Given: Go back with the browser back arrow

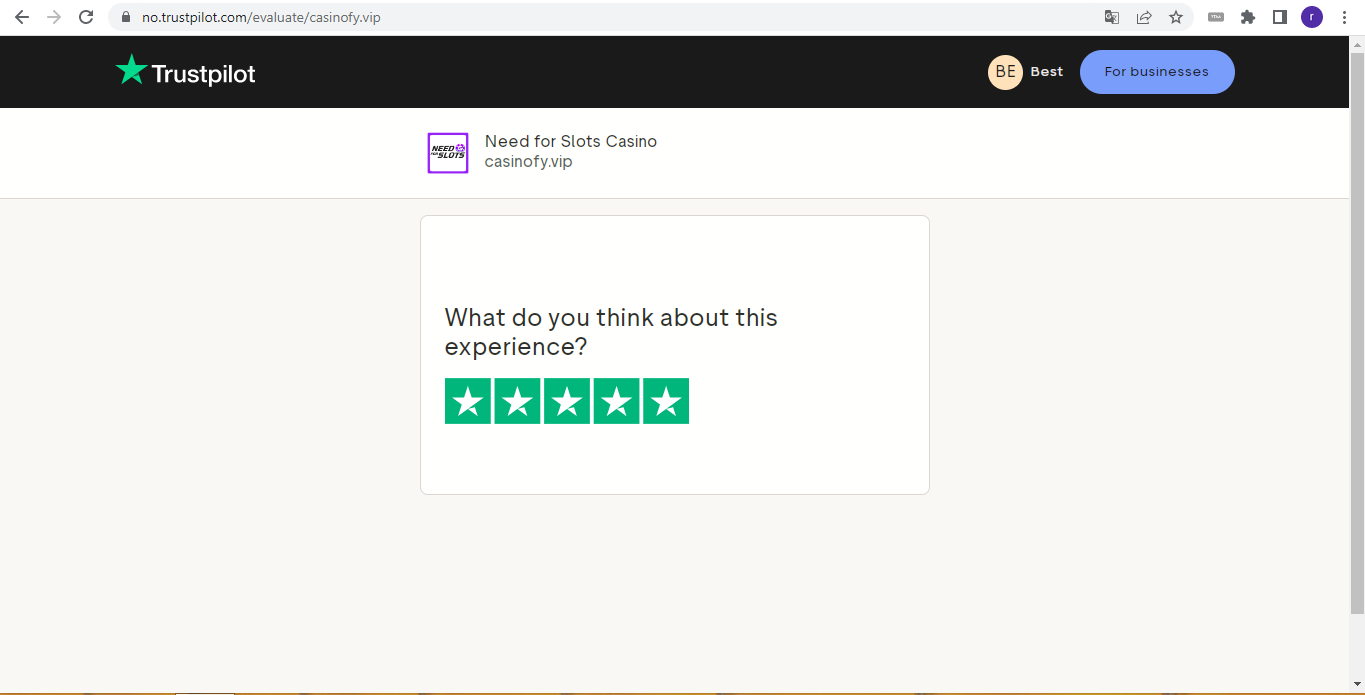Looking at the screenshot, I should (22, 17).
